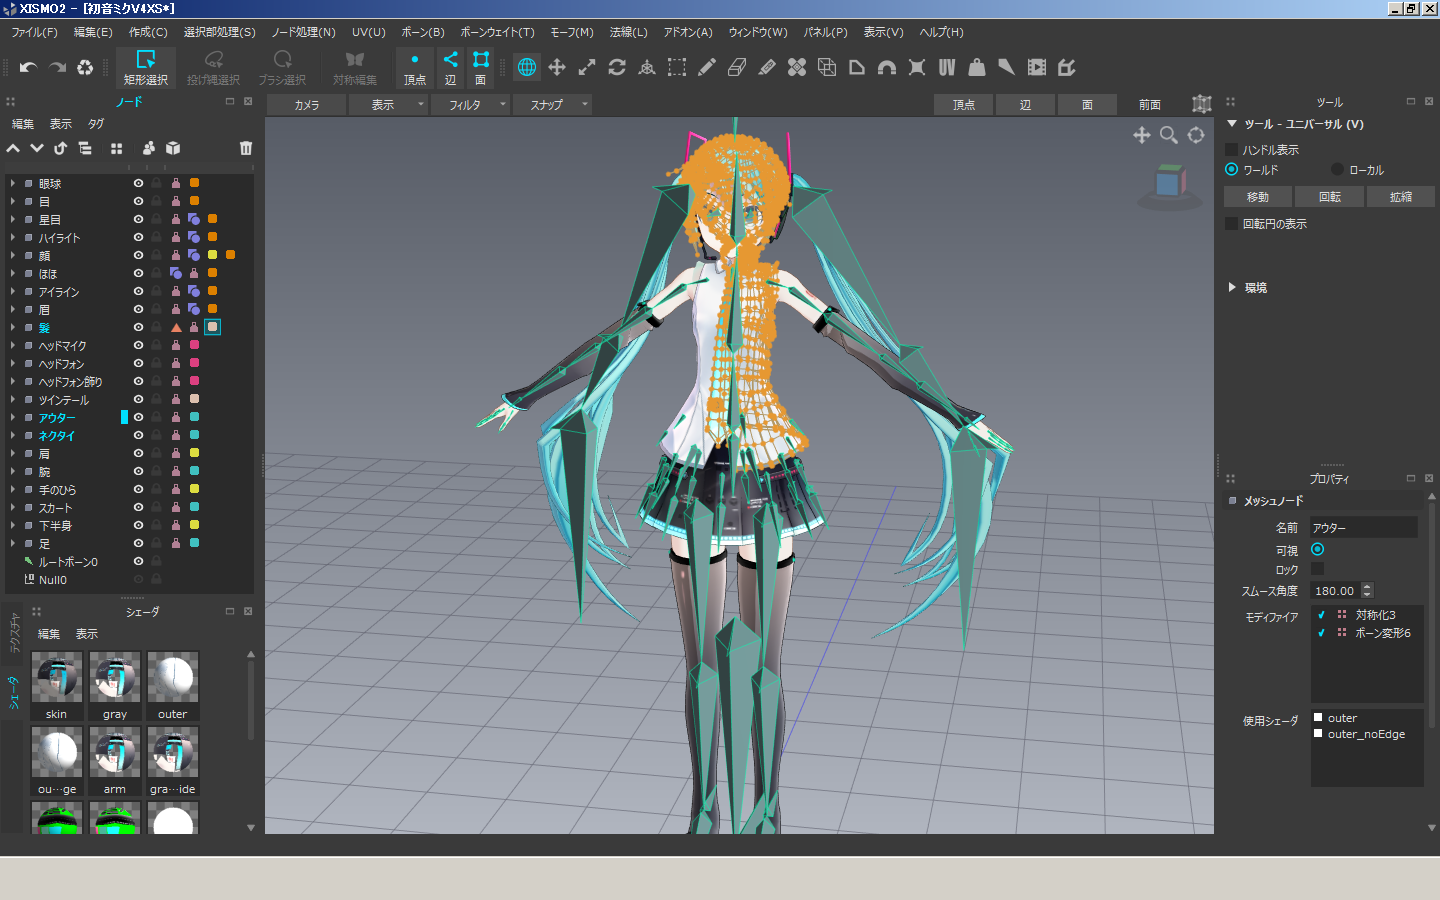Viewport: 1440px width, 900px height.
Task: Click the four-squares grid icon in node panel
Action: 116,148
